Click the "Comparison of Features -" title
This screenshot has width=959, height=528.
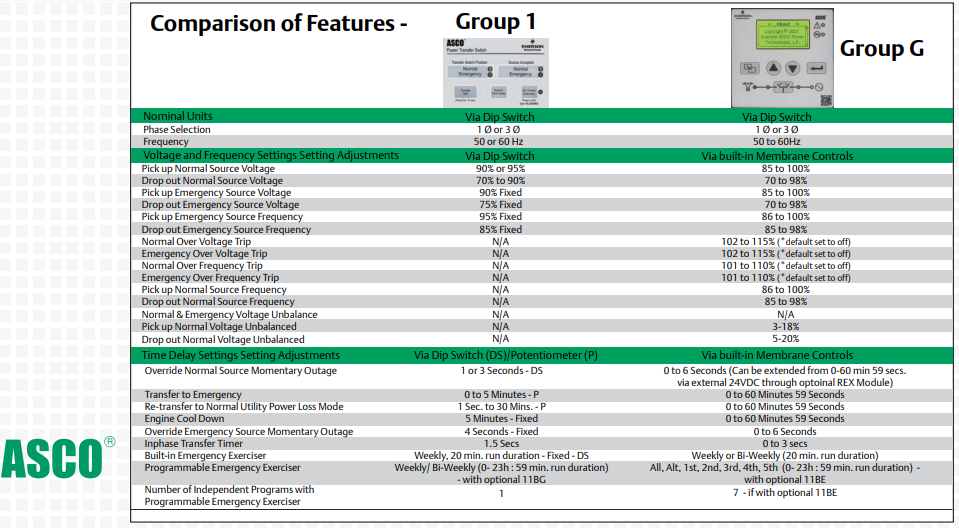tap(279, 24)
